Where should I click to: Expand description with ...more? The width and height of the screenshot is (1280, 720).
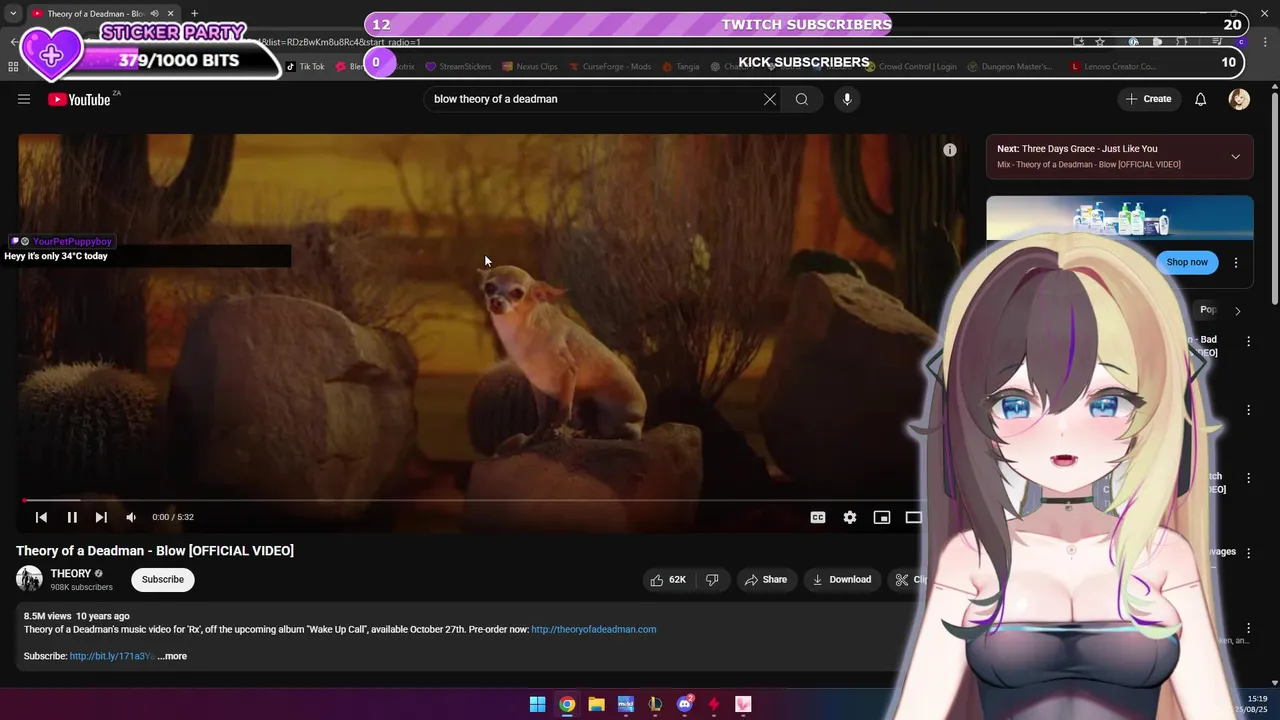pyautogui.click(x=172, y=656)
